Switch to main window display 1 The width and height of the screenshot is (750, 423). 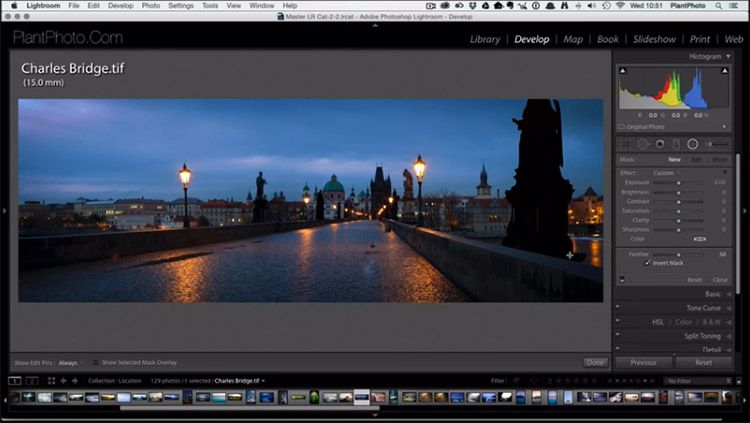click(15, 381)
